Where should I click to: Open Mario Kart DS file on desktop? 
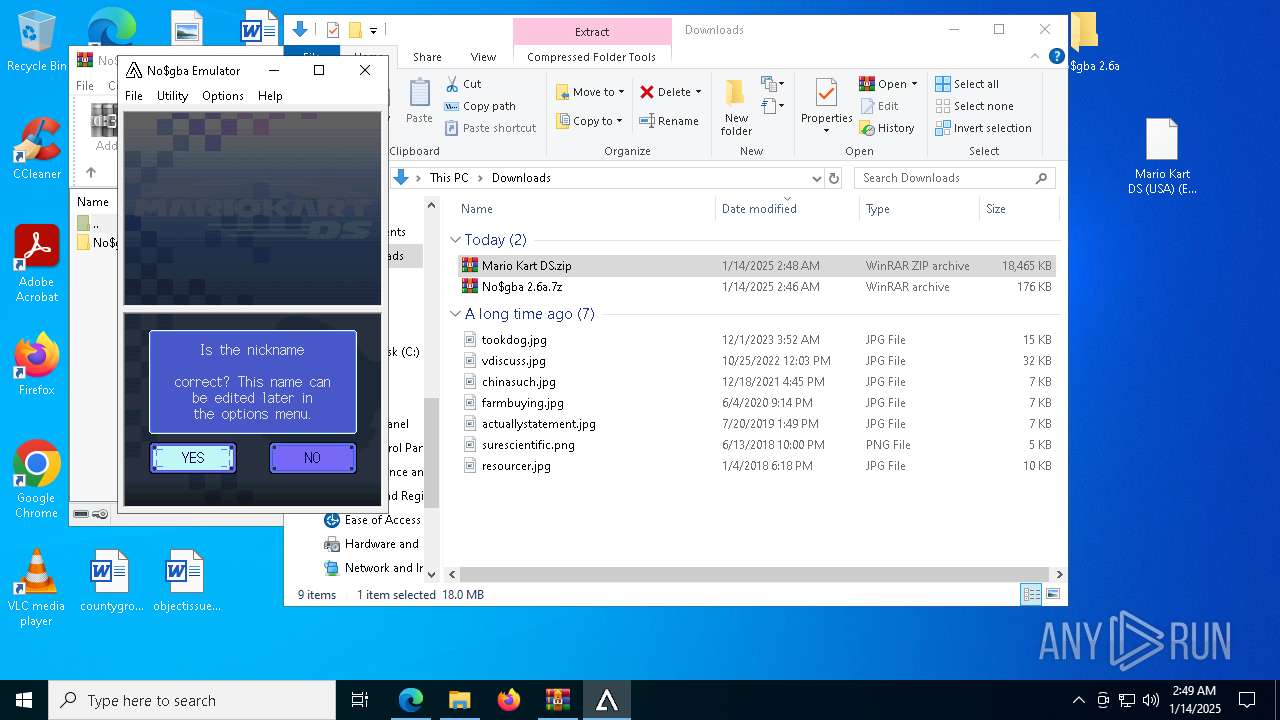tap(1162, 157)
